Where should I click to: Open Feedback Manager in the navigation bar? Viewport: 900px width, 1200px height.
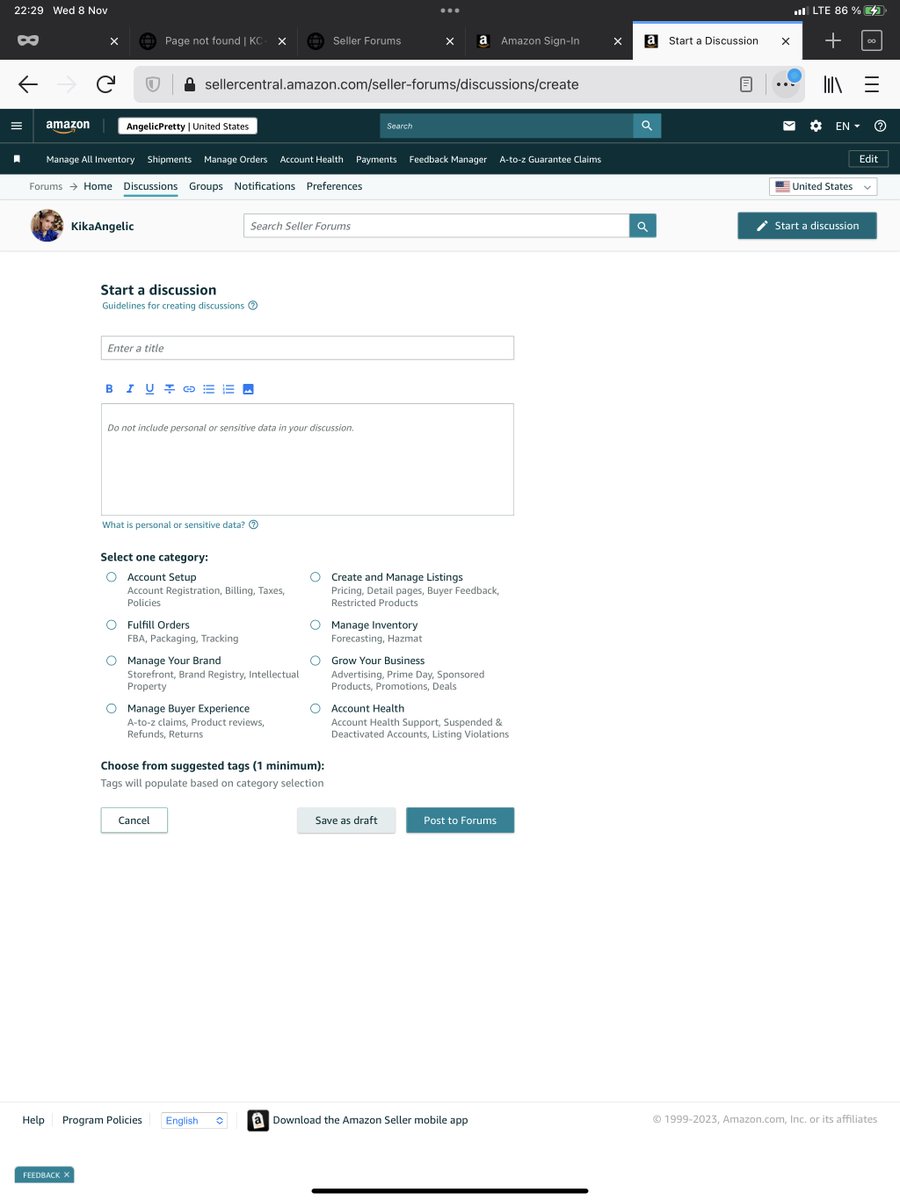448,160
